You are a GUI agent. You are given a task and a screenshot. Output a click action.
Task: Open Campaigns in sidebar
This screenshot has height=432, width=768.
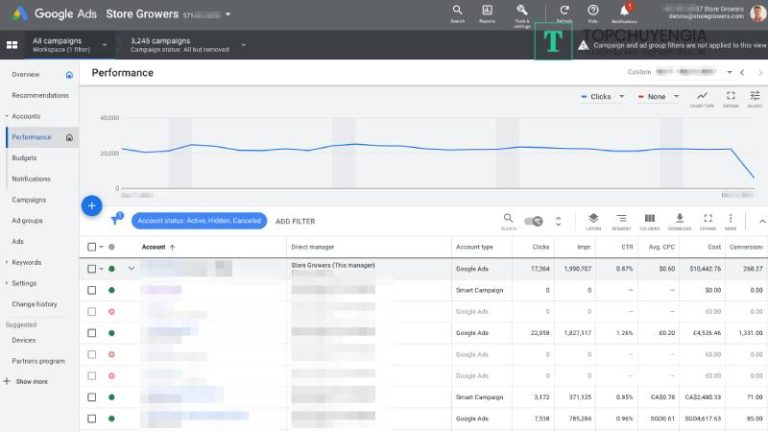click(29, 200)
